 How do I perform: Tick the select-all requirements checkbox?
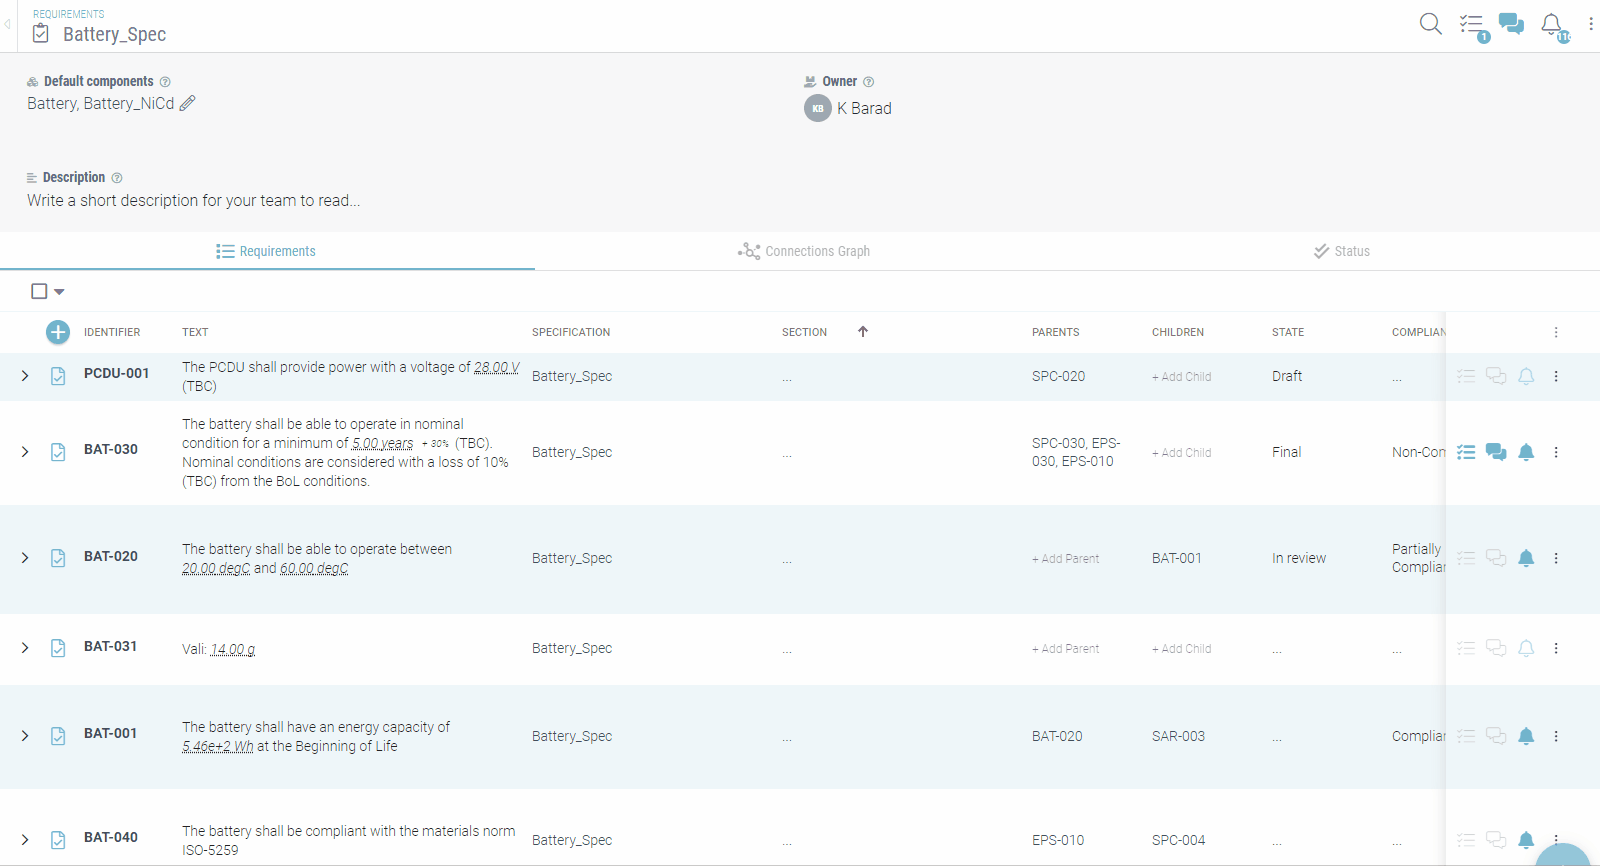pos(39,291)
